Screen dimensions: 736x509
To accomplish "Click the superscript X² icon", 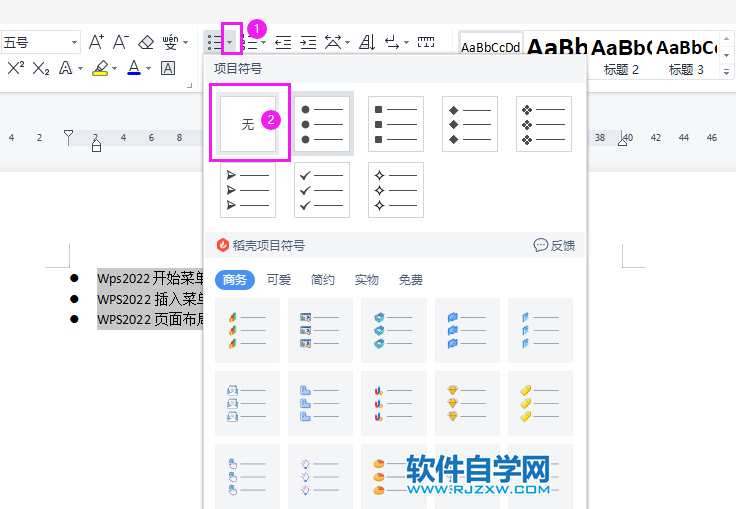I will tap(16, 68).
